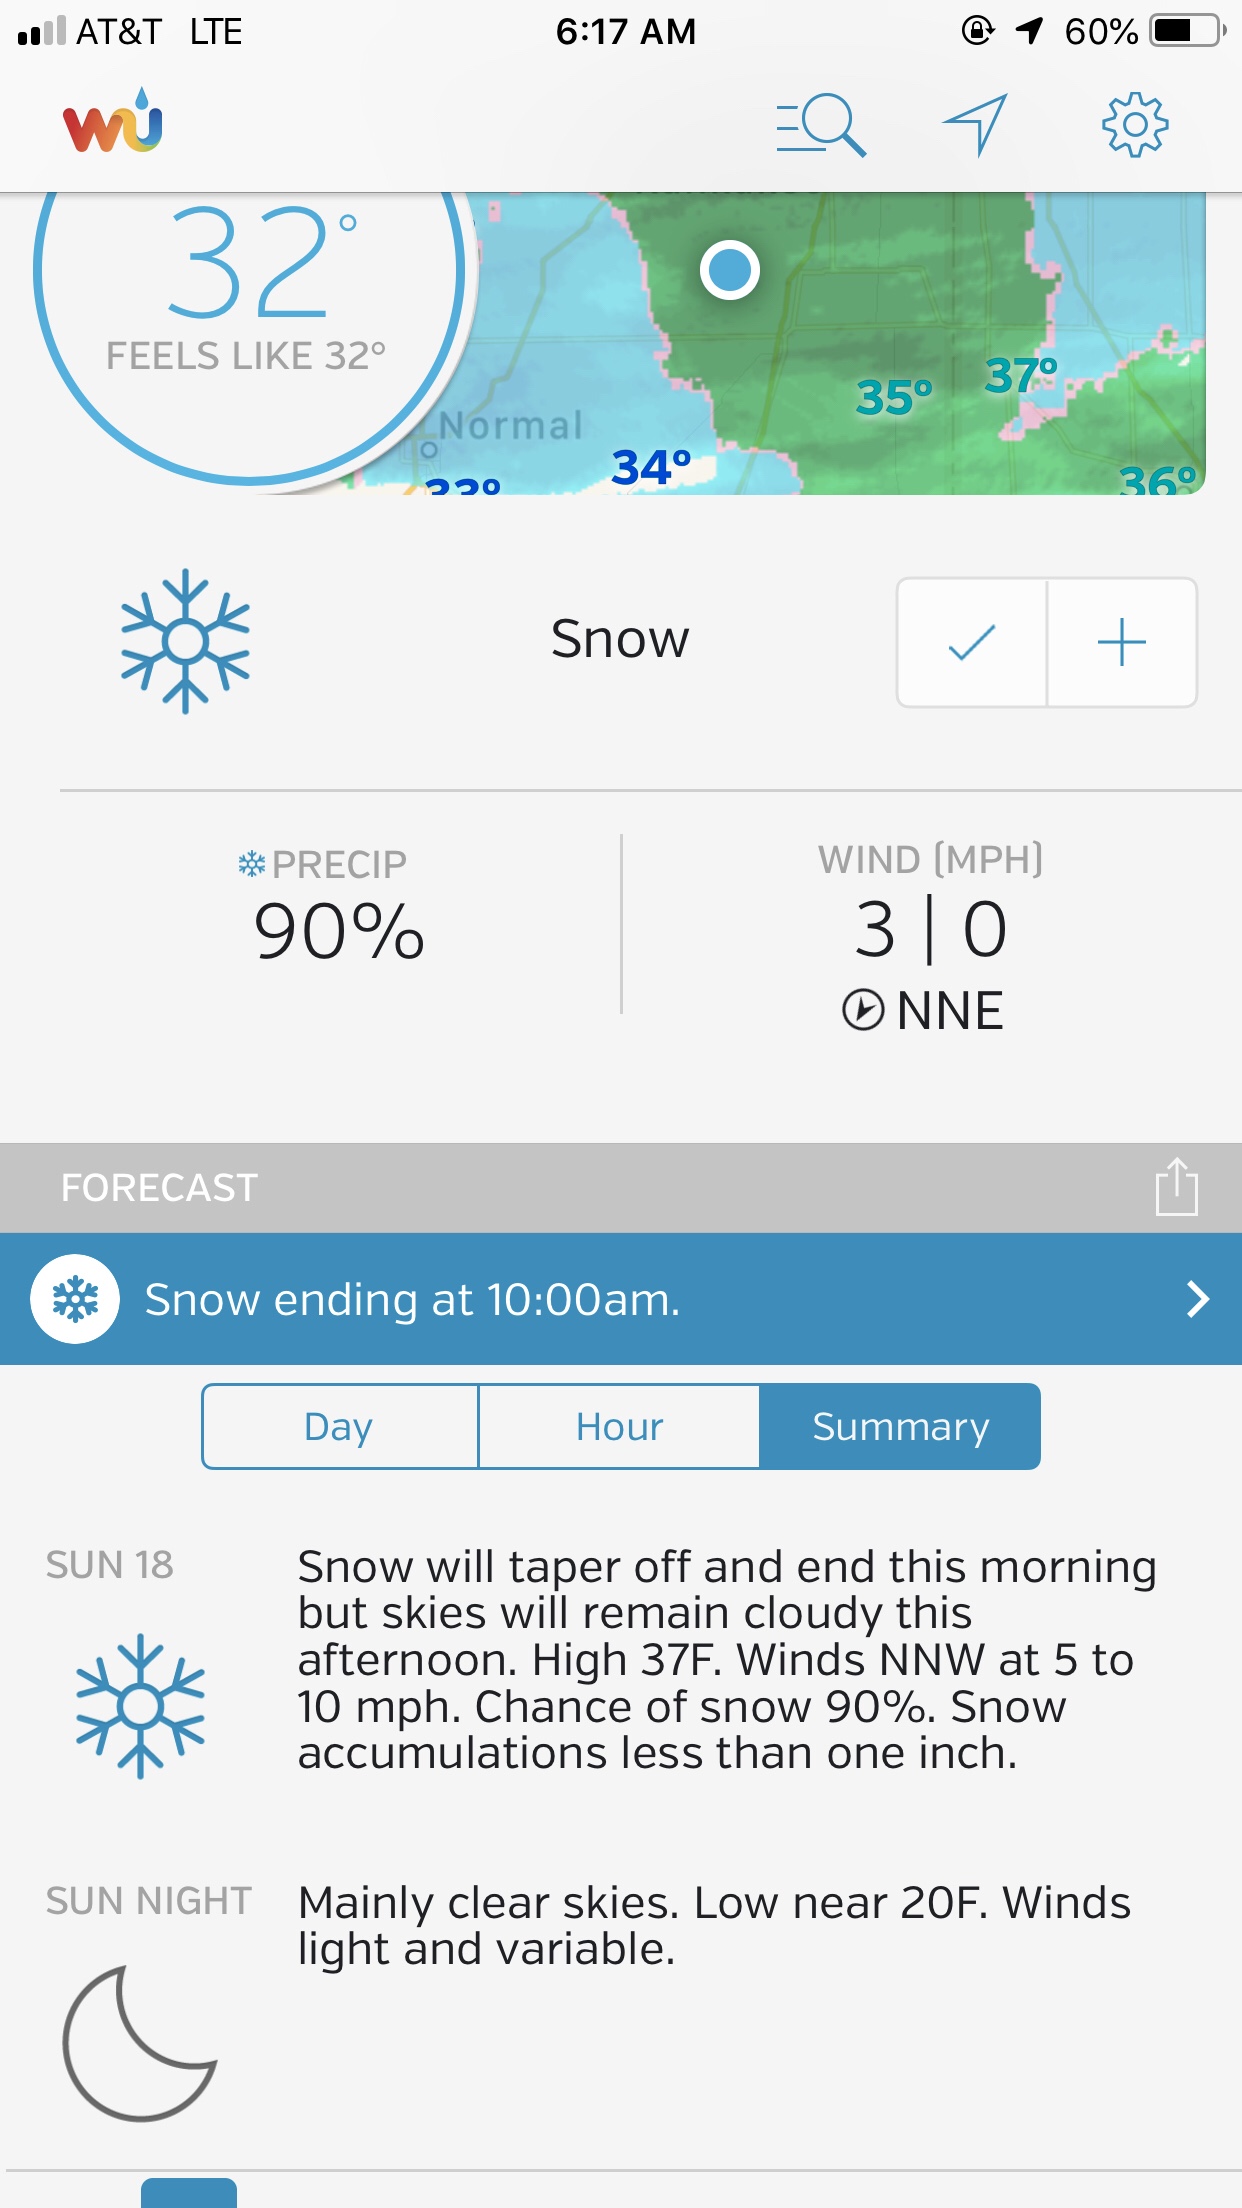
Task: Tap the current location arrow icon
Action: click(x=975, y=125)
